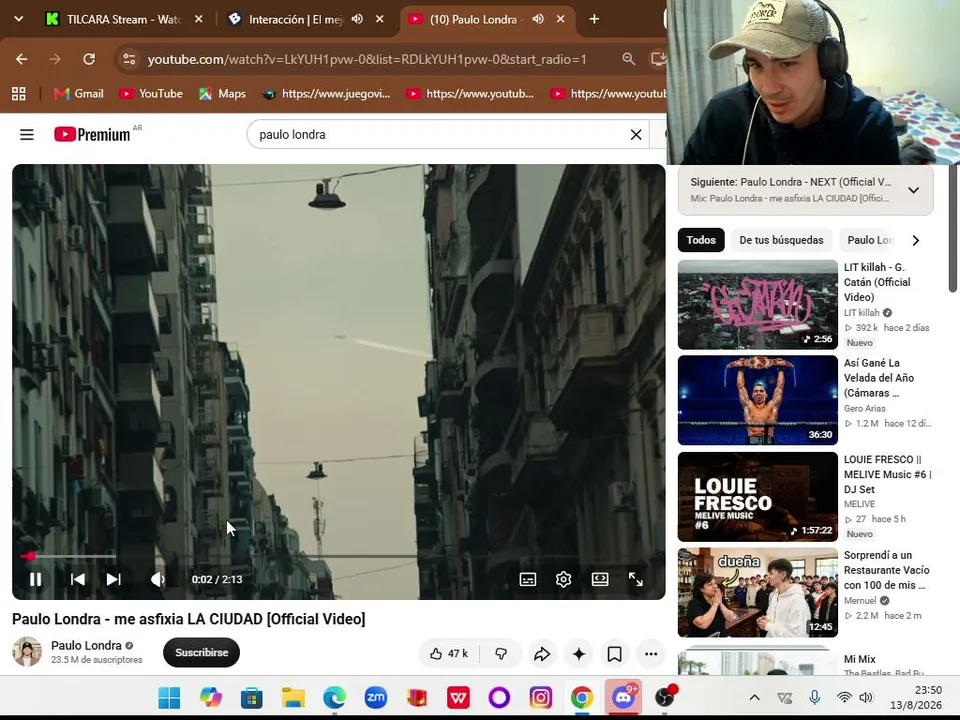This screenshot has height=720, width=960.
Task: Open the Mi Mix recommendation
Action: (x=860, y=659)
